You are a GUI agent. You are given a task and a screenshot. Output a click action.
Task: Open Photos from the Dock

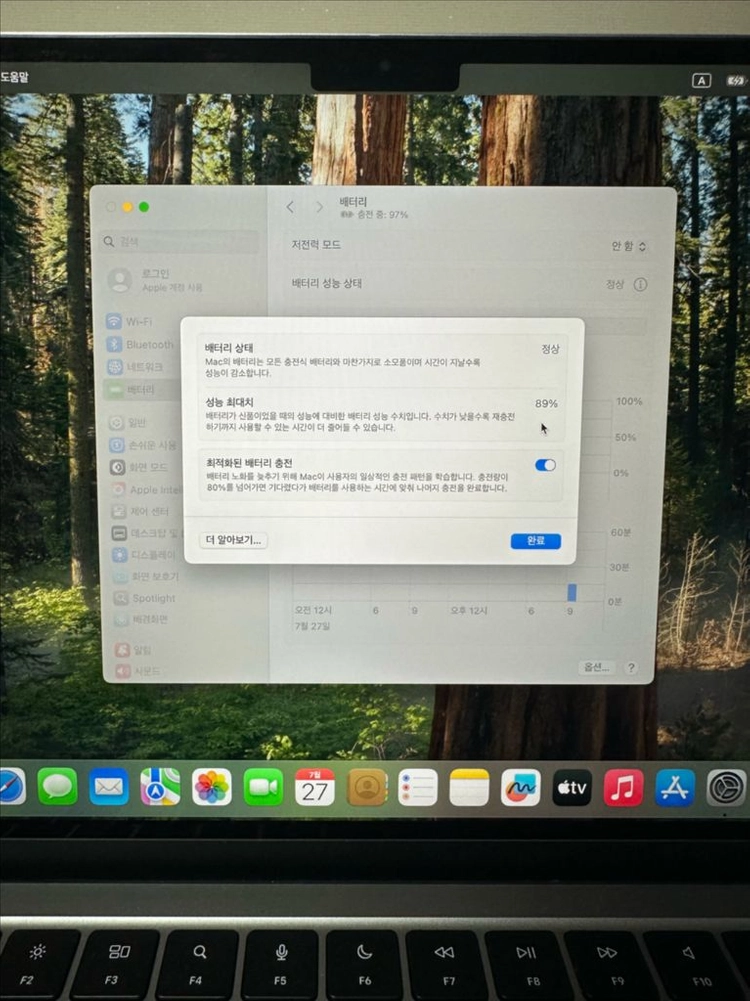pyautogui.click(x=212, y=787)
